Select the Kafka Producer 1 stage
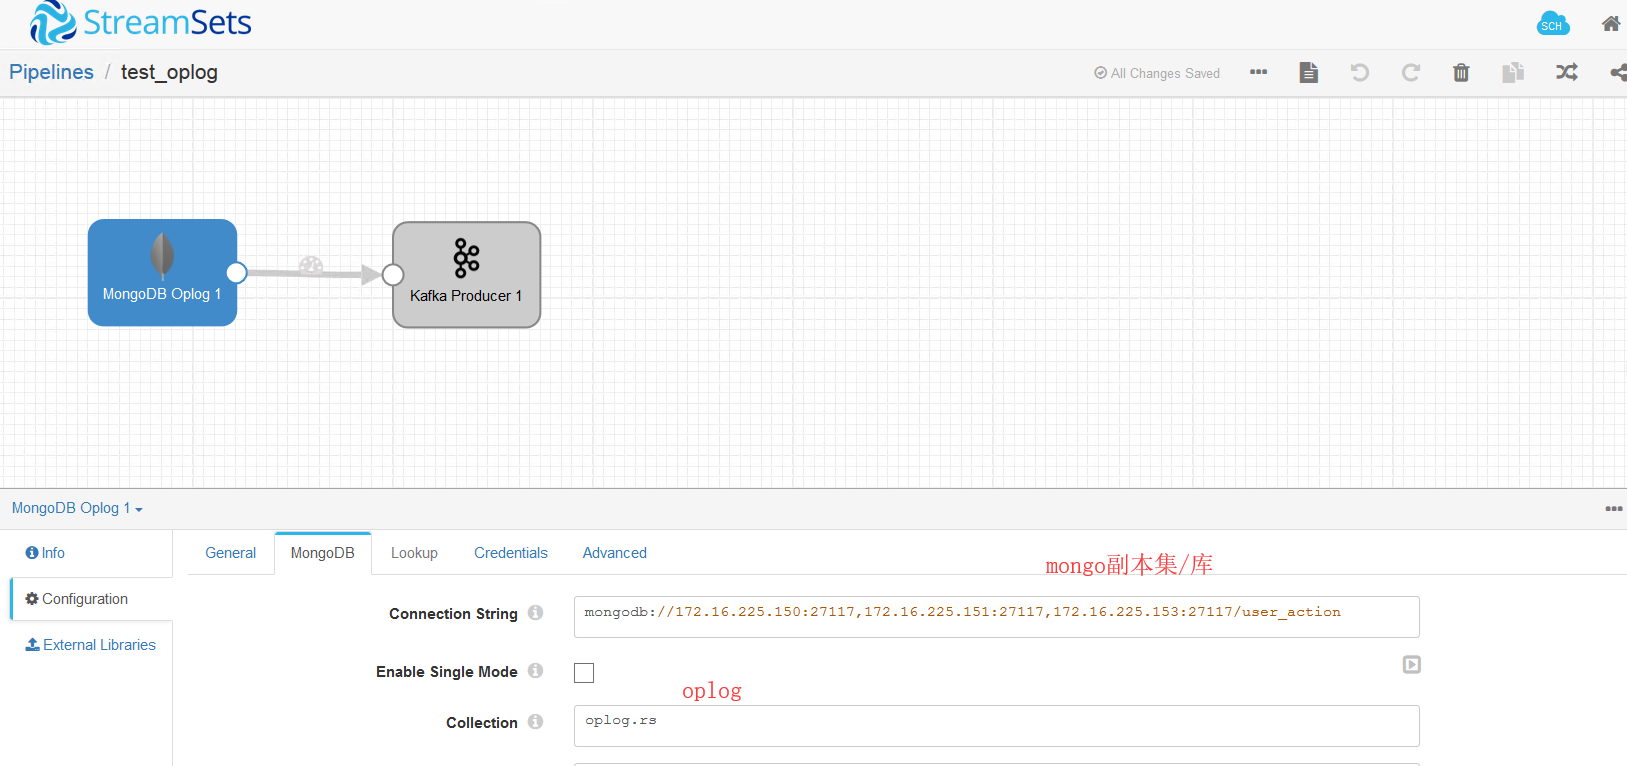The width and height of the screenshot is (1627, 766). [x=466, y=275]
